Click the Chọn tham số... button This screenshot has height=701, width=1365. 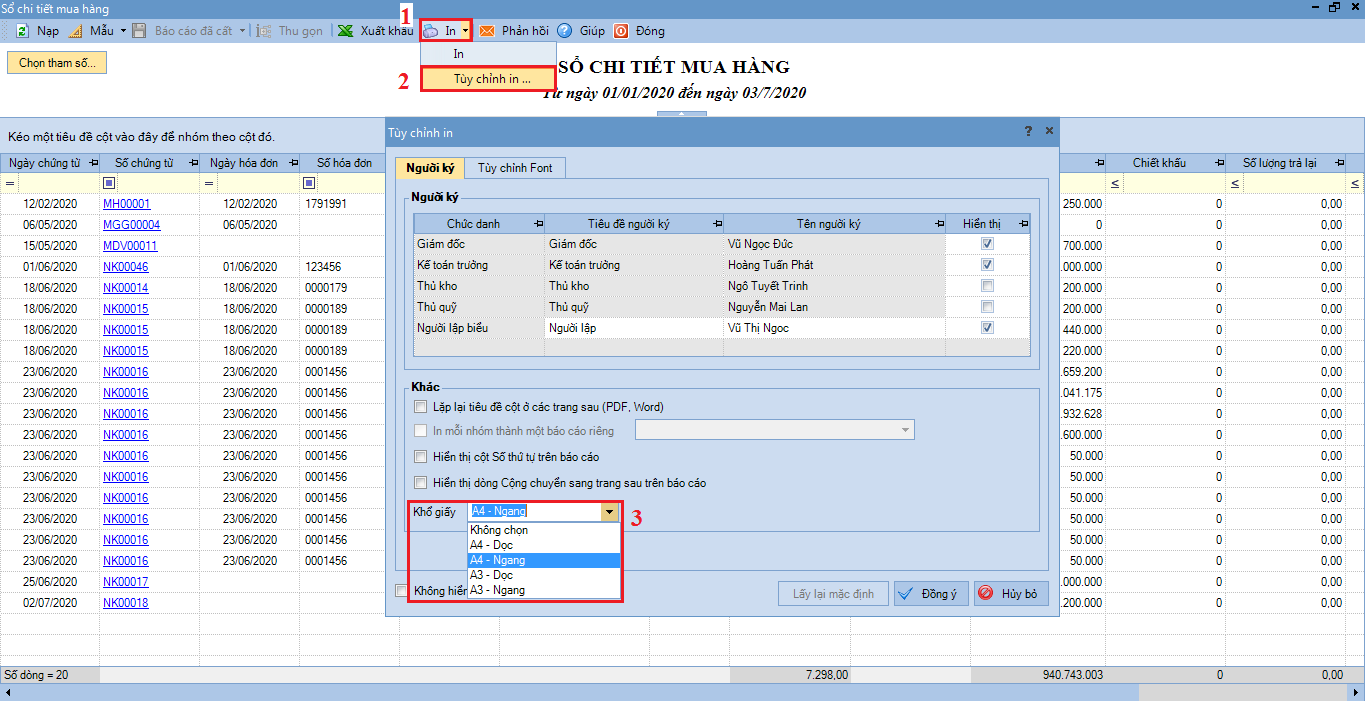(x=57, y=62)
